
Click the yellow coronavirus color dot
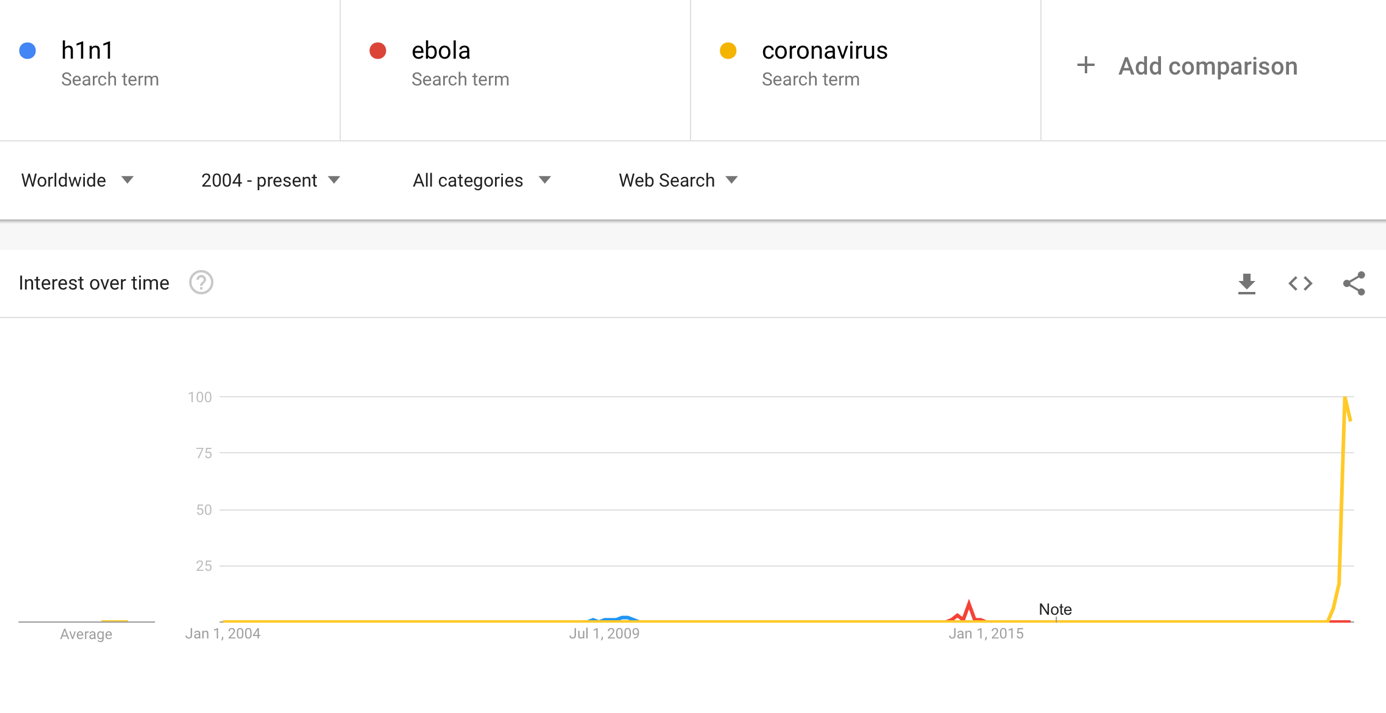[728, 50]
